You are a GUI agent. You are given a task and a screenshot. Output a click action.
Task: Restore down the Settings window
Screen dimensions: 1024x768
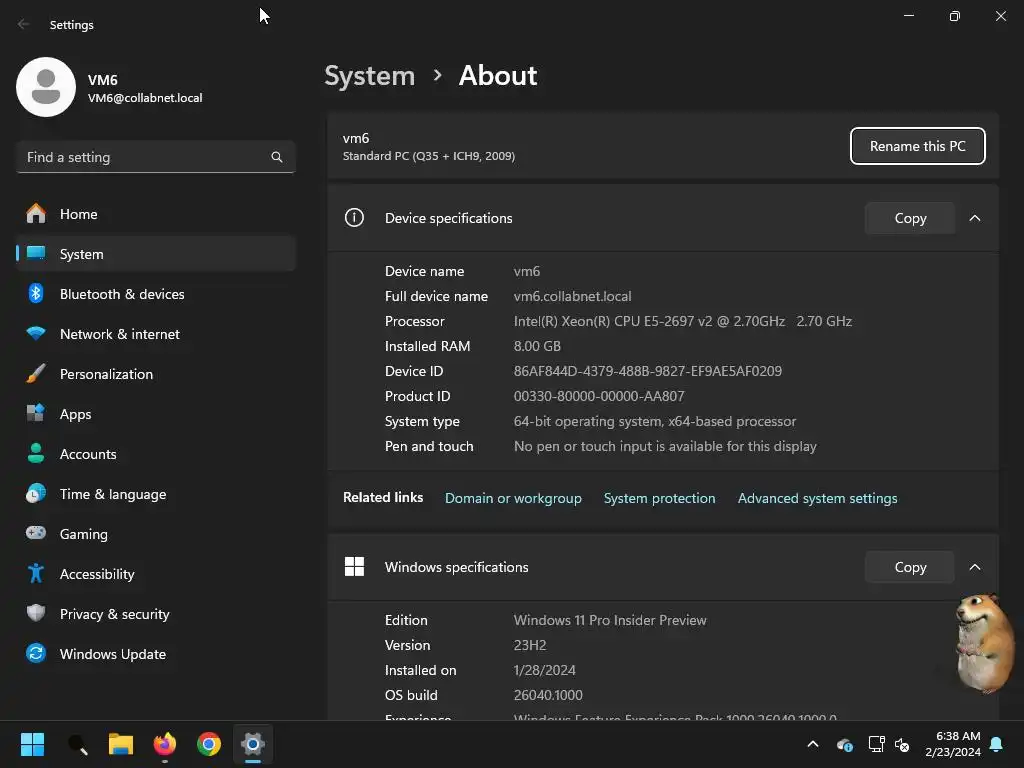click(954, 16)
